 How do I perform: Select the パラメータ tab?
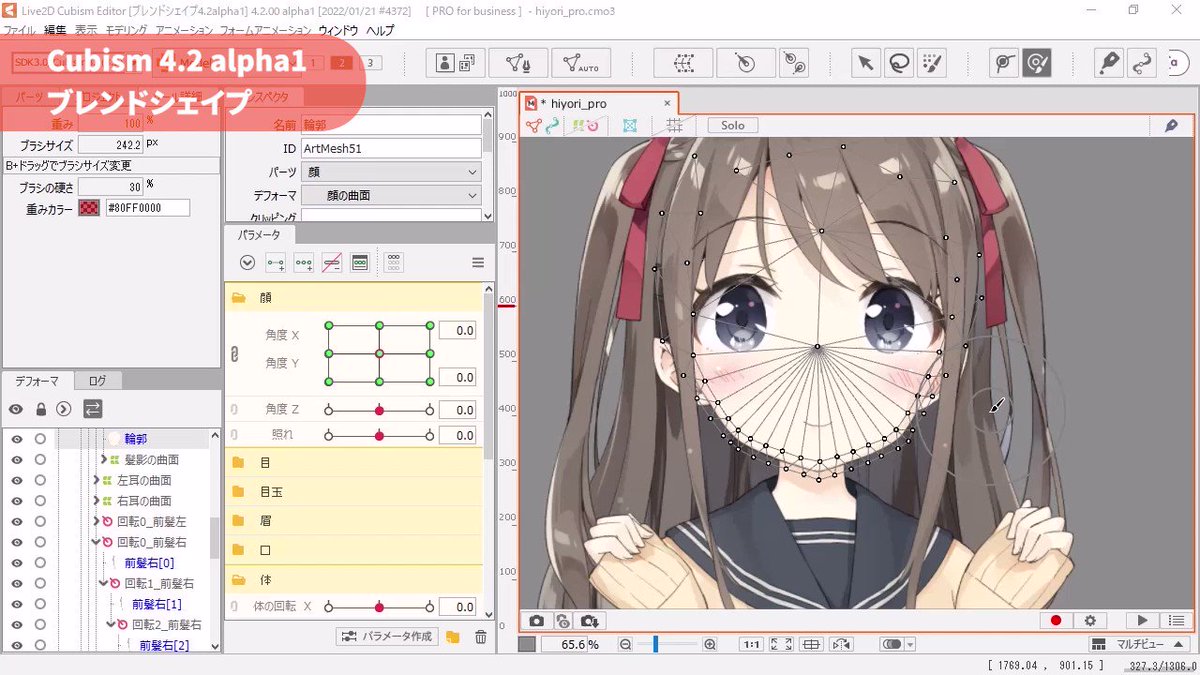coord(259,236)
